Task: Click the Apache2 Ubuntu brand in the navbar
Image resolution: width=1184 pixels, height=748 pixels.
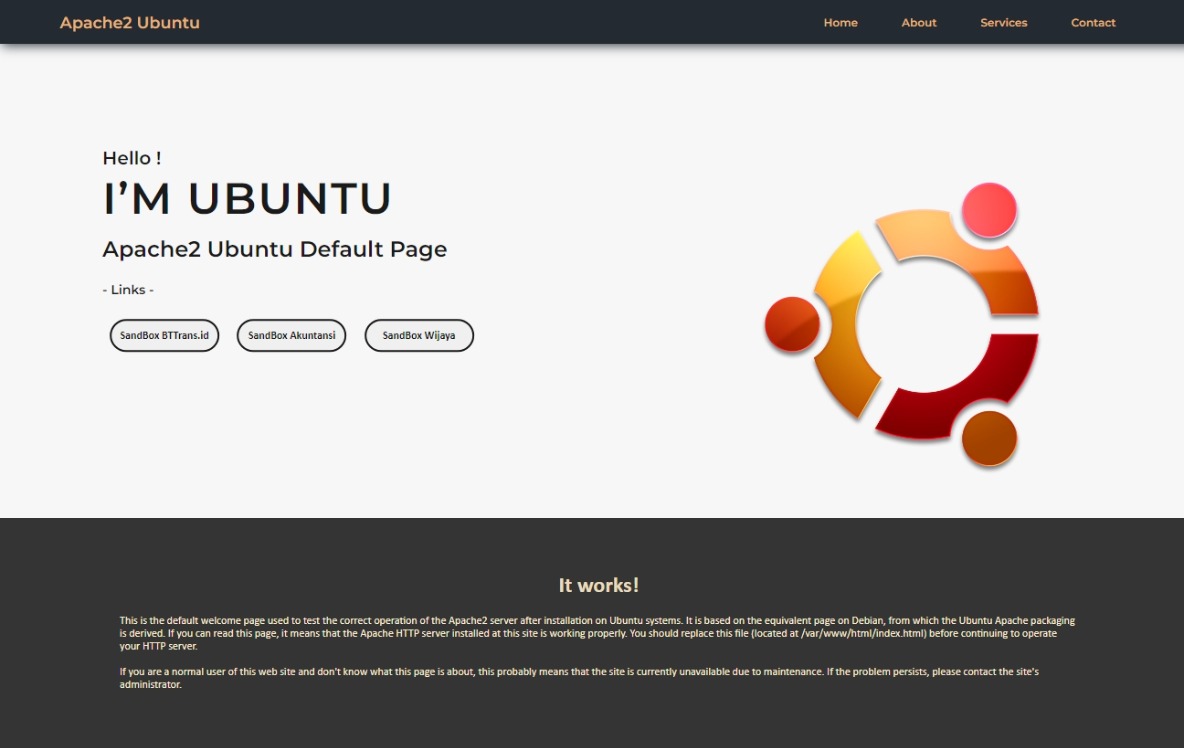Action: tap(131, 22)
